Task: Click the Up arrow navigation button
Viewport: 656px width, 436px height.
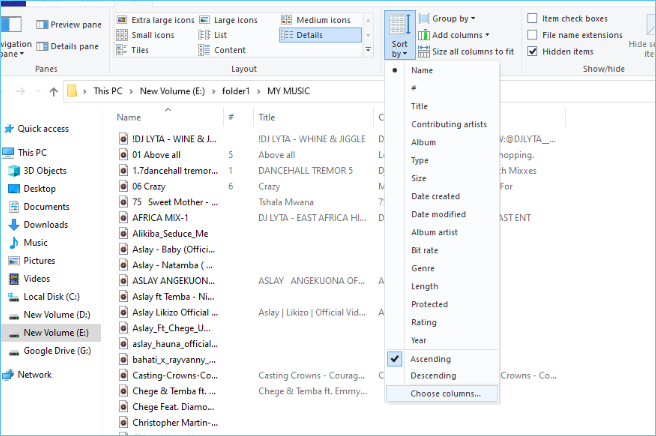Action: (51, 92)
